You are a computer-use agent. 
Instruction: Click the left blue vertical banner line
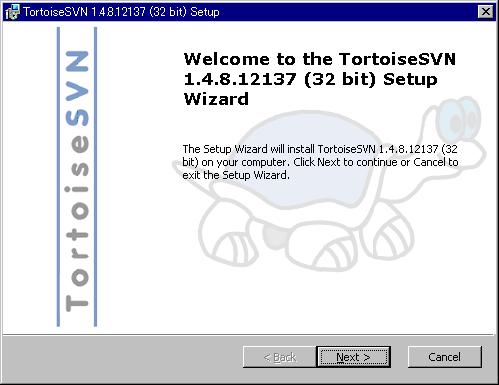[x=58, y=177]
